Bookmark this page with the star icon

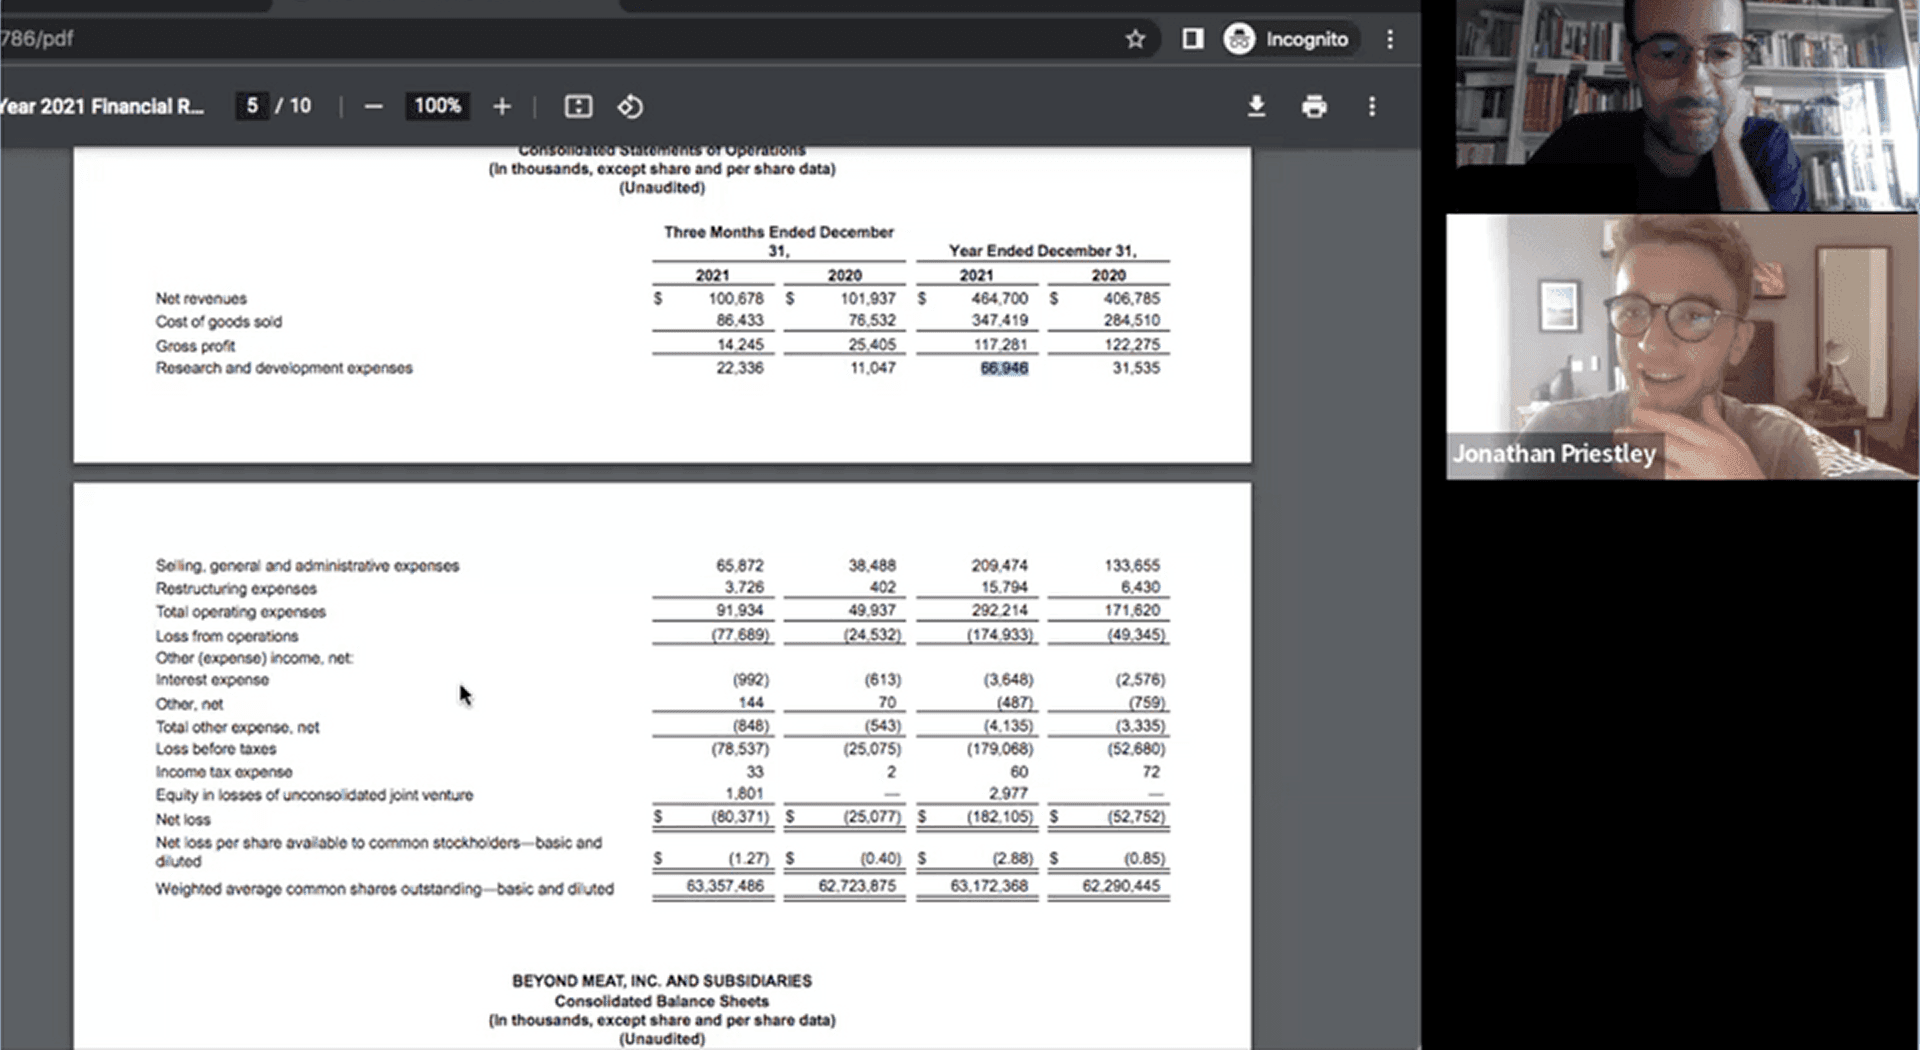point(1136,39)
